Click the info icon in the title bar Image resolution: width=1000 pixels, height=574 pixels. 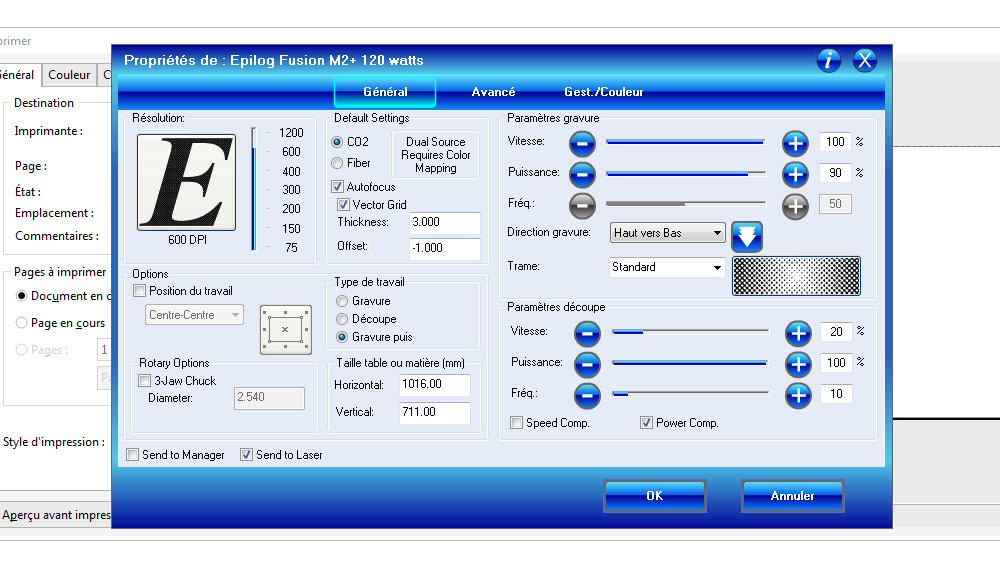click(828, 61)
